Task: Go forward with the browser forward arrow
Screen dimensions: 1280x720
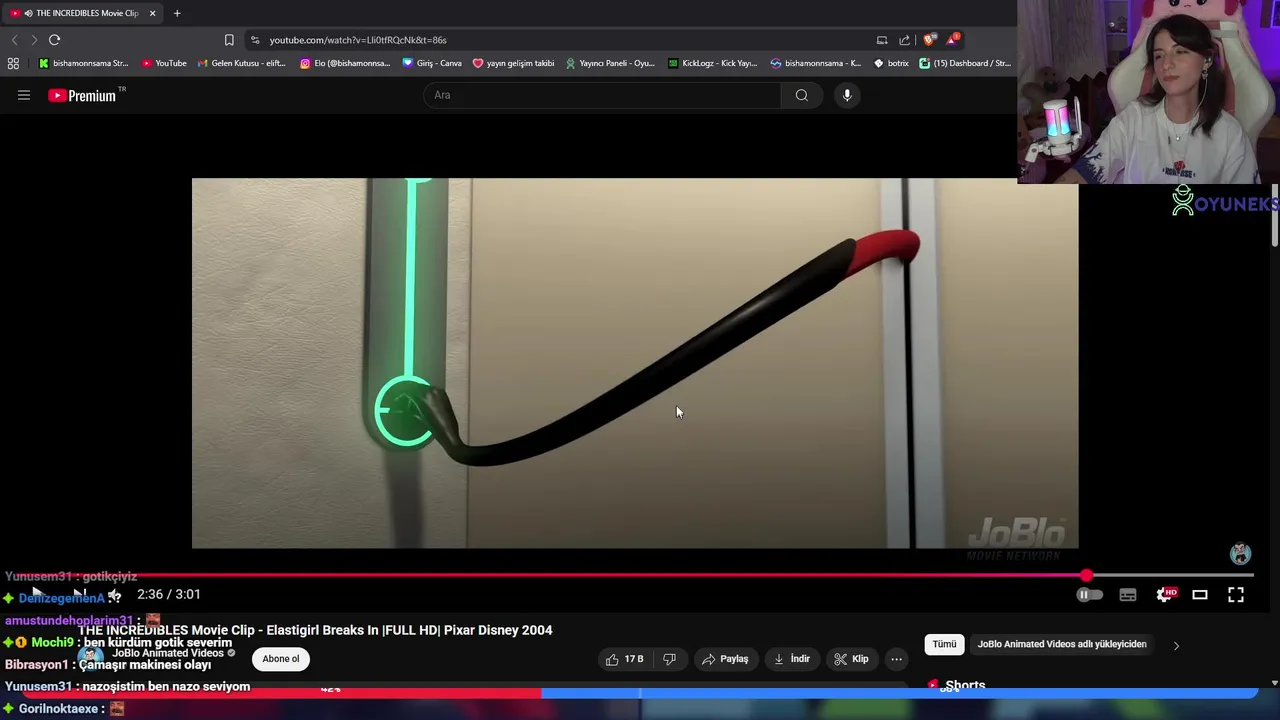Action: (34, 40)
